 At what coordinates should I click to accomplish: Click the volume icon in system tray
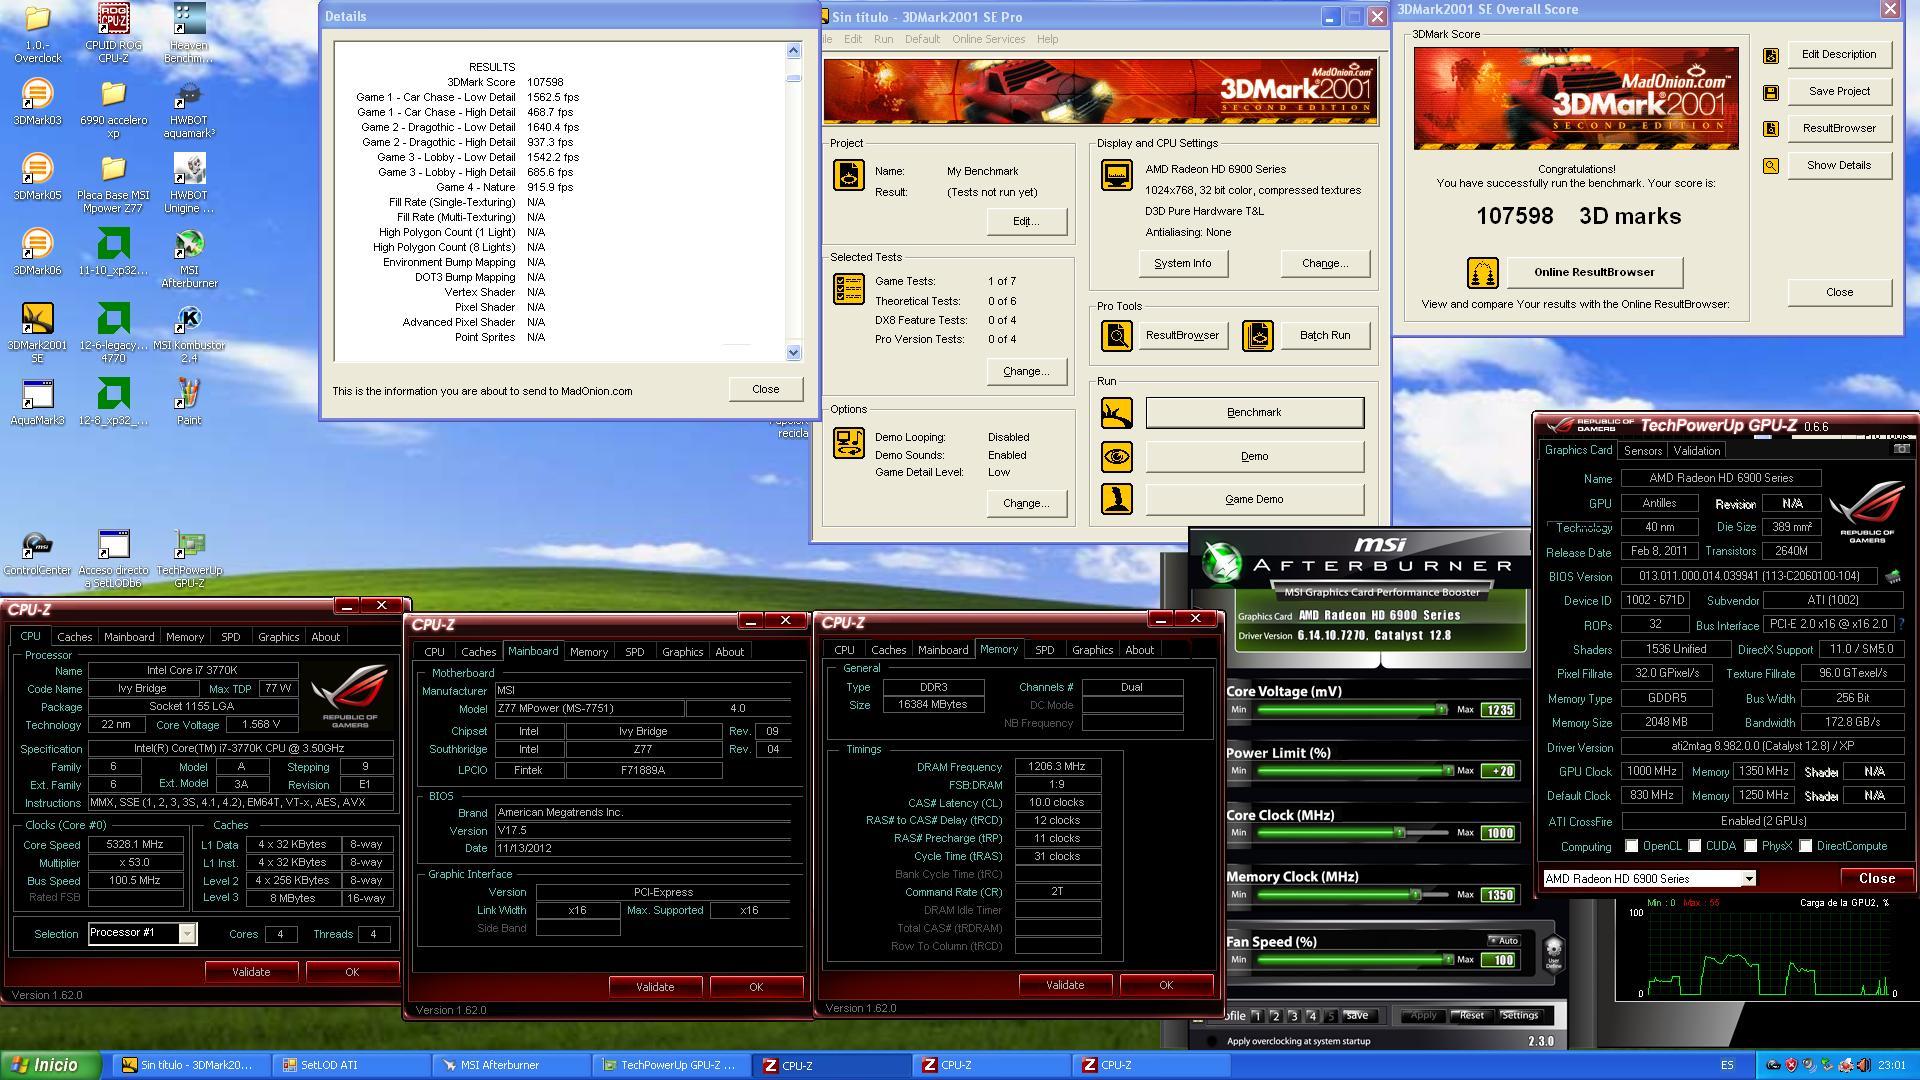(x=1863, y=1065)
